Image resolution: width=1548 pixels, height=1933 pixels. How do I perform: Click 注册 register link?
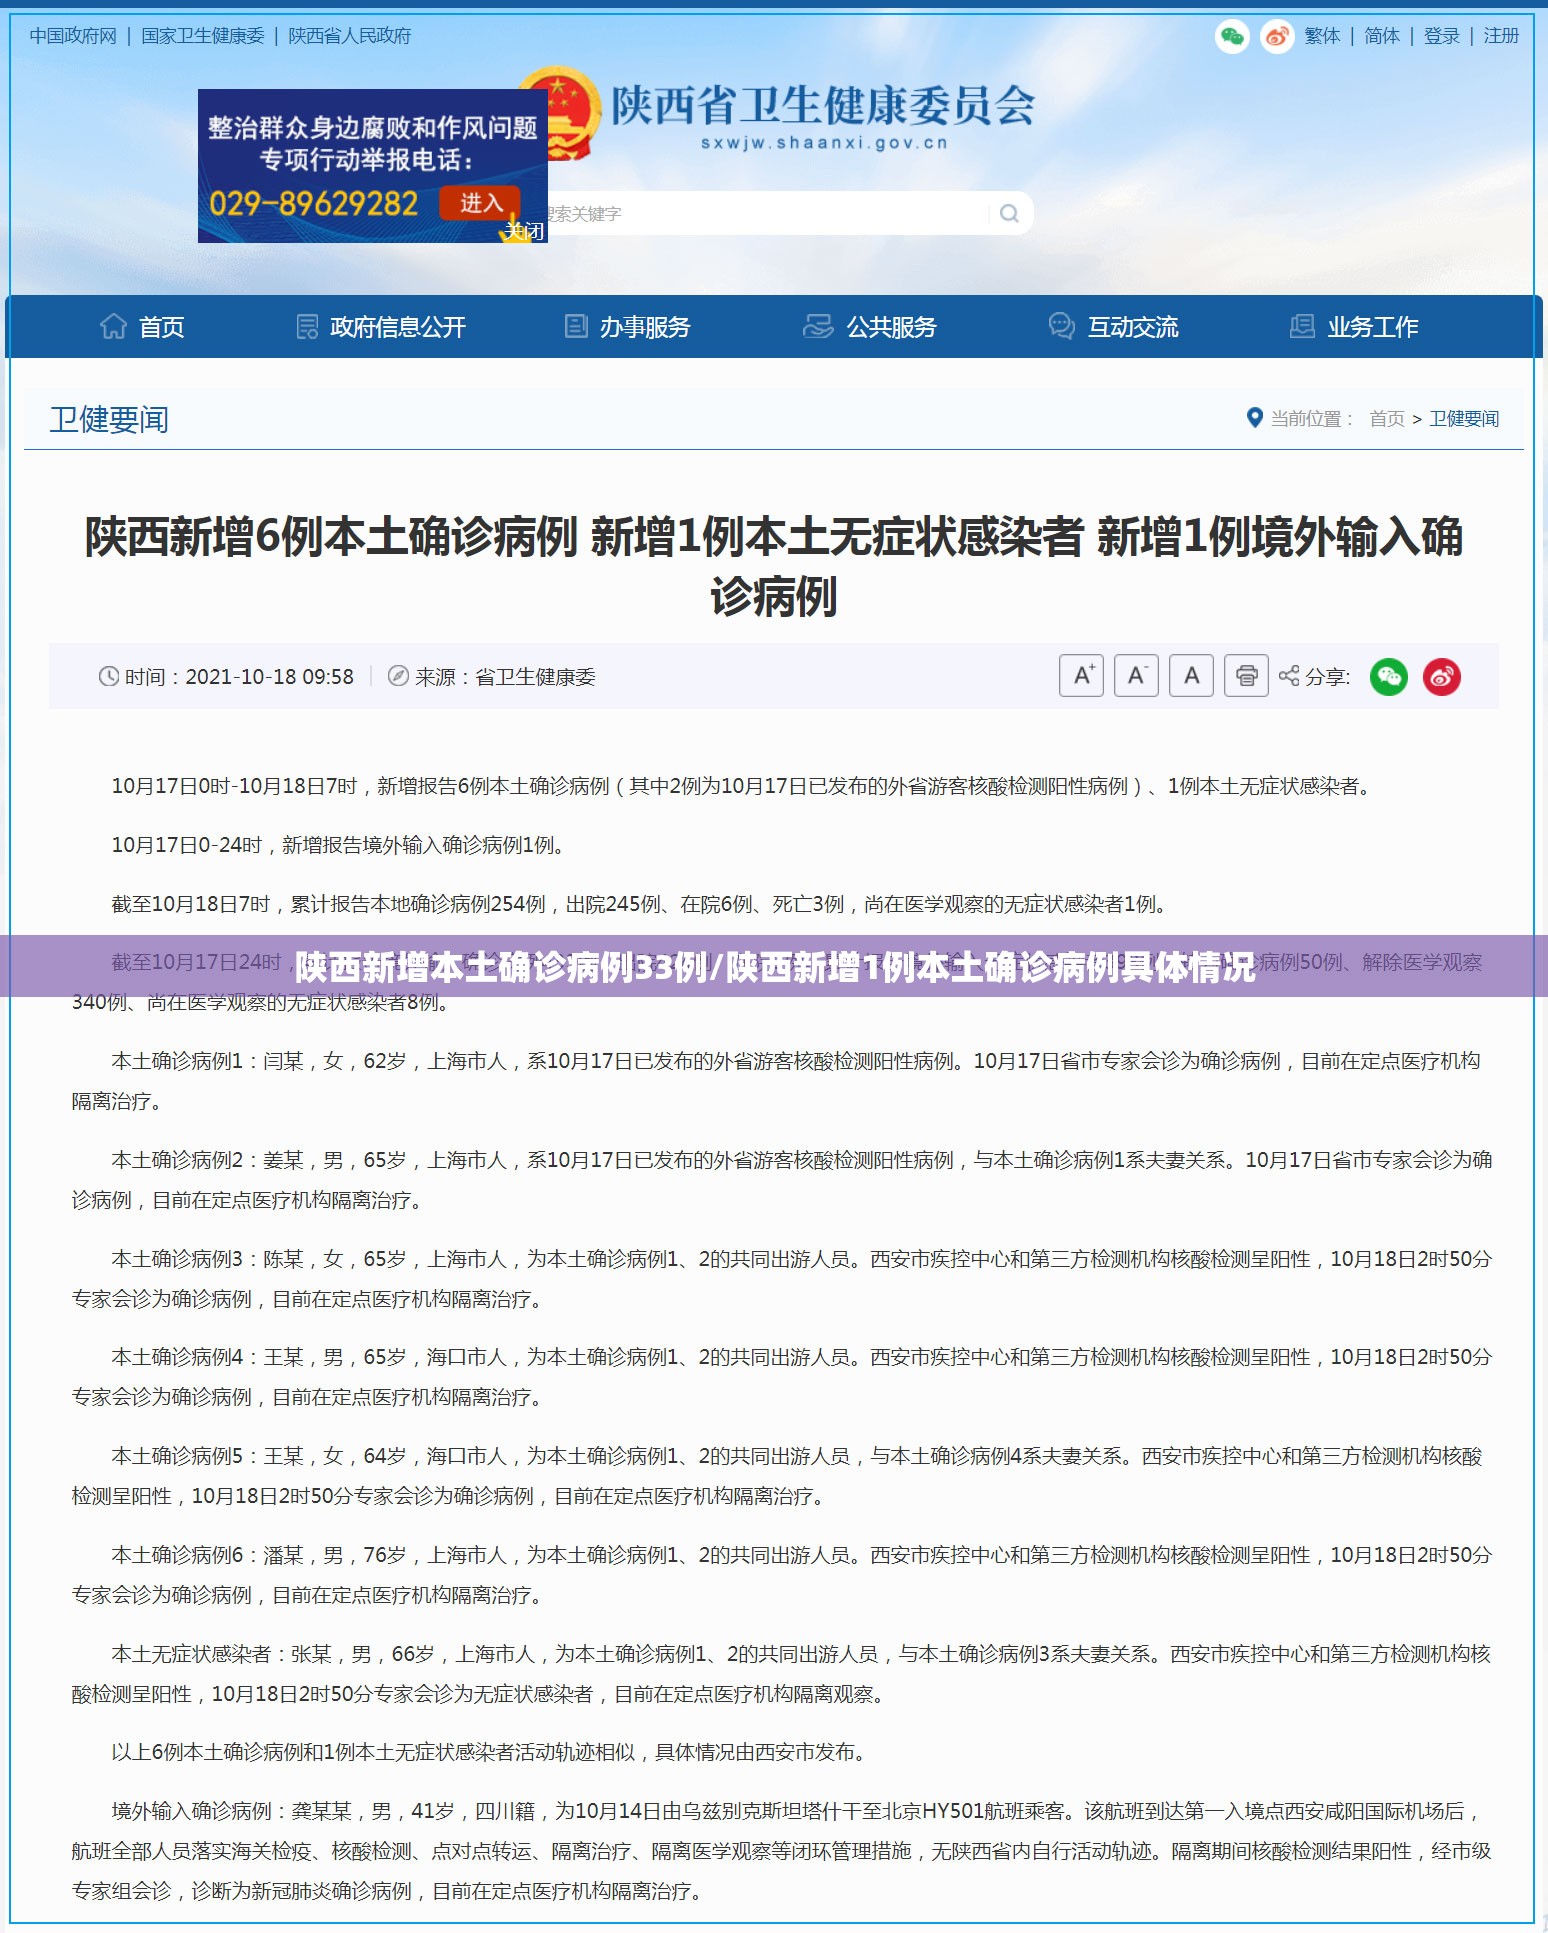coord(1501,36)
